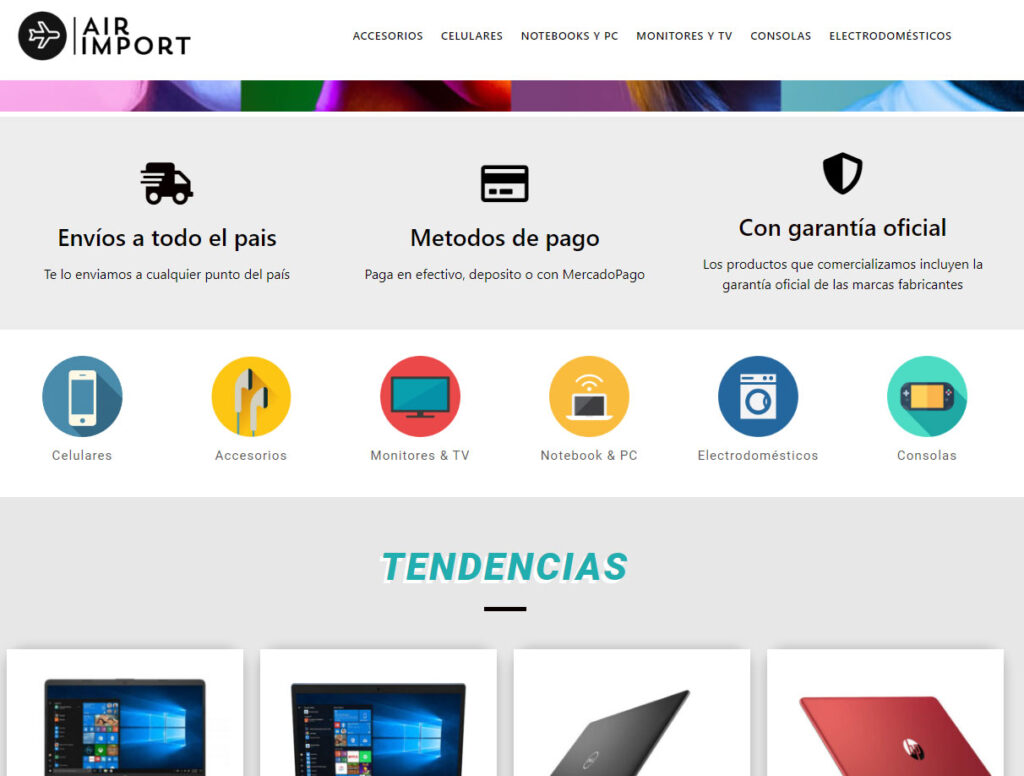This screenshot has height=776, width=1024.
Task: Click the Consolas label under category icons
Action: pyautogui.click(x=927, y=455)
